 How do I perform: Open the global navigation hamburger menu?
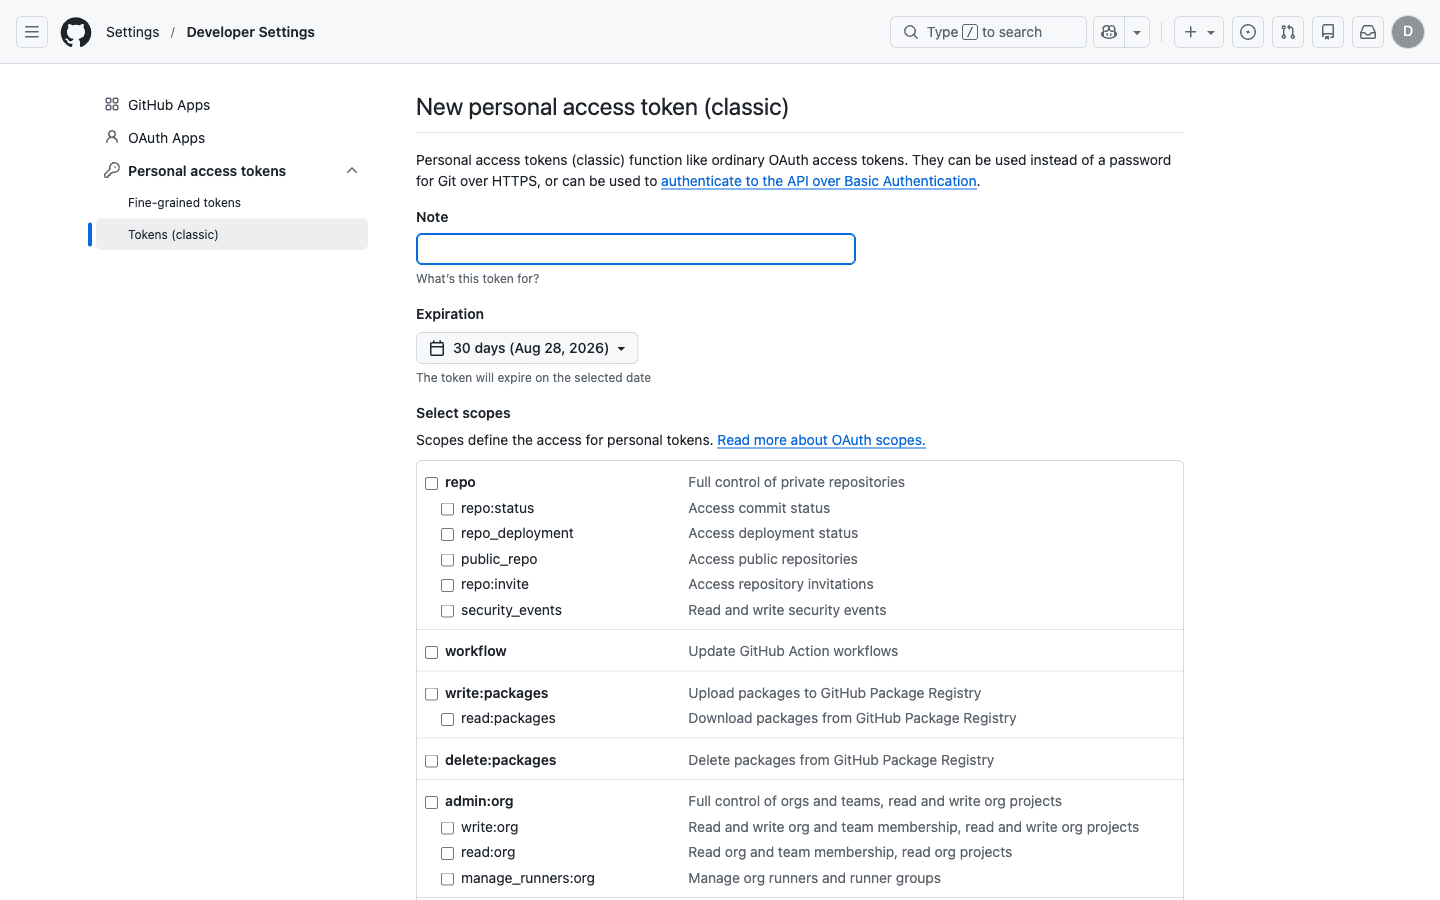tap(32, 32)
